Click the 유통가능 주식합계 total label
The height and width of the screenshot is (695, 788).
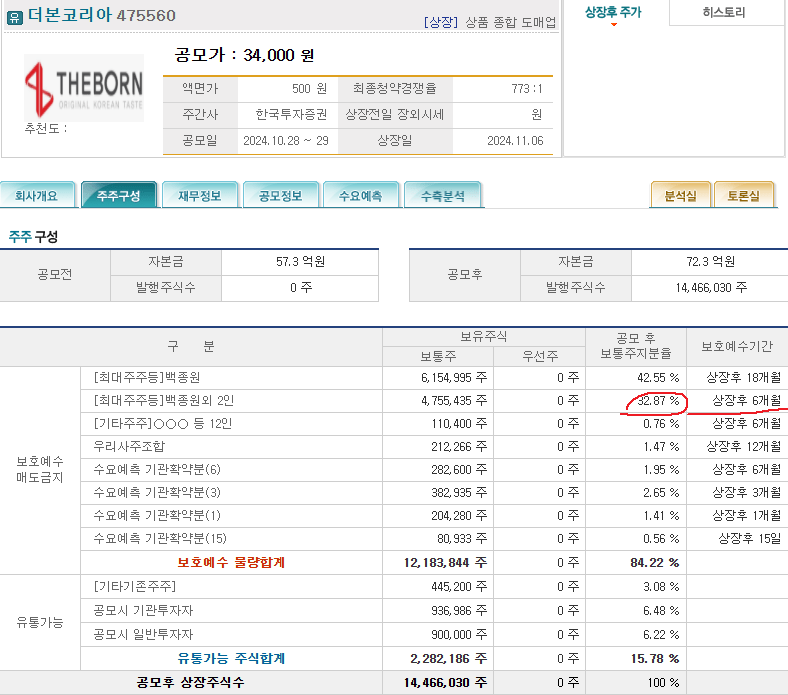point(231,659)
